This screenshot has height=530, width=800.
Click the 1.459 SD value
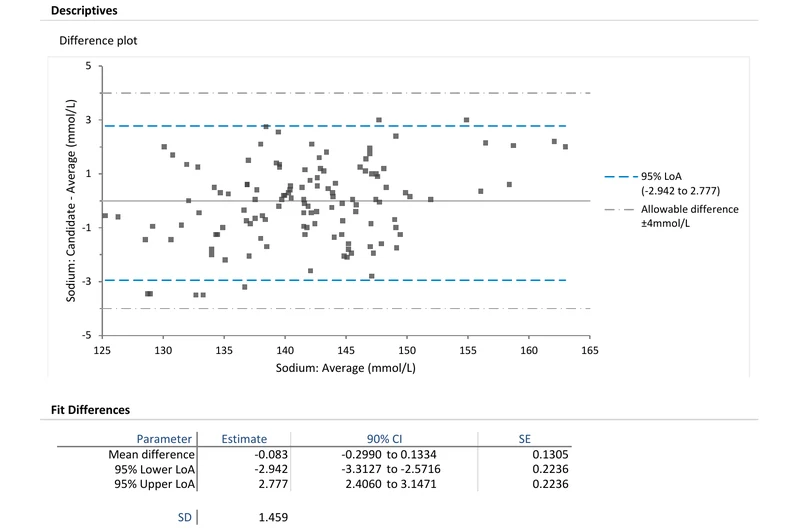273,517
